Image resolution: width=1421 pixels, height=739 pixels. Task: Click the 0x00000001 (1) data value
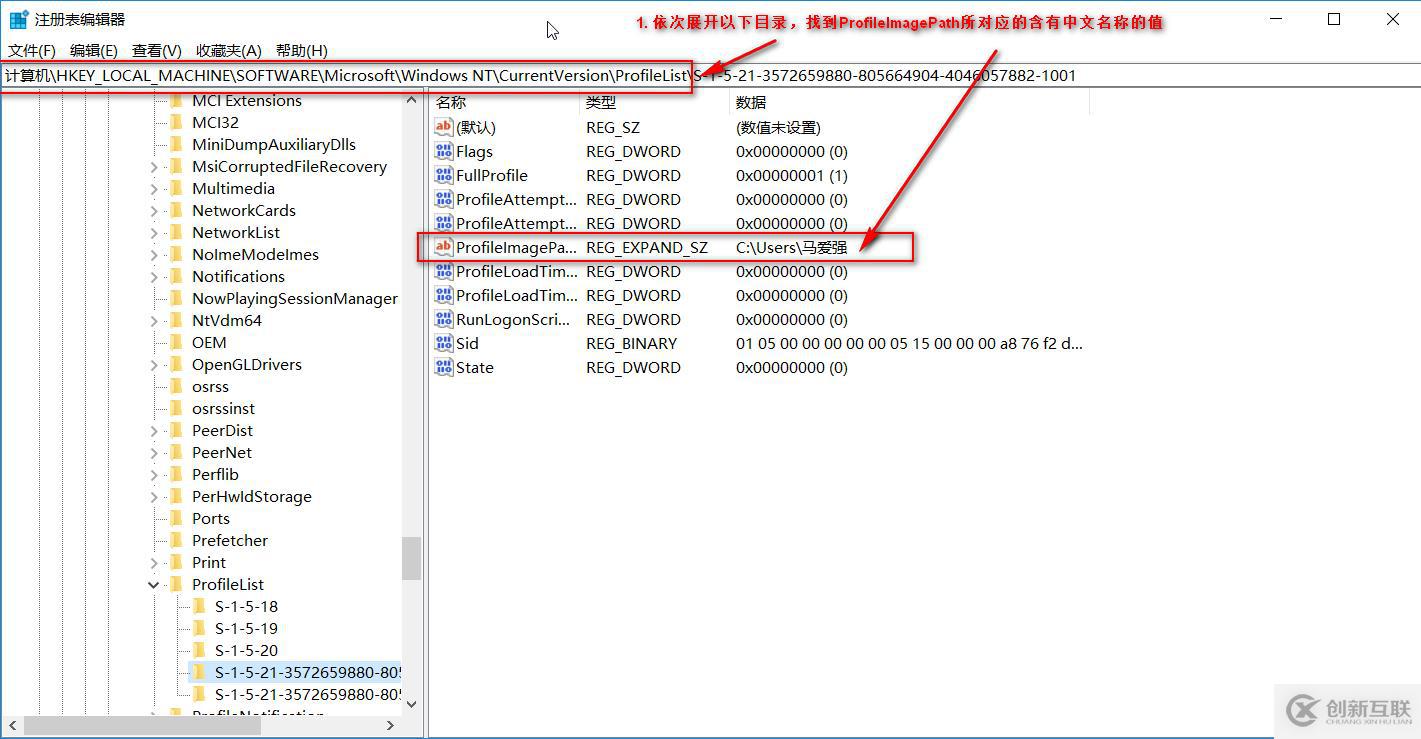791,175
